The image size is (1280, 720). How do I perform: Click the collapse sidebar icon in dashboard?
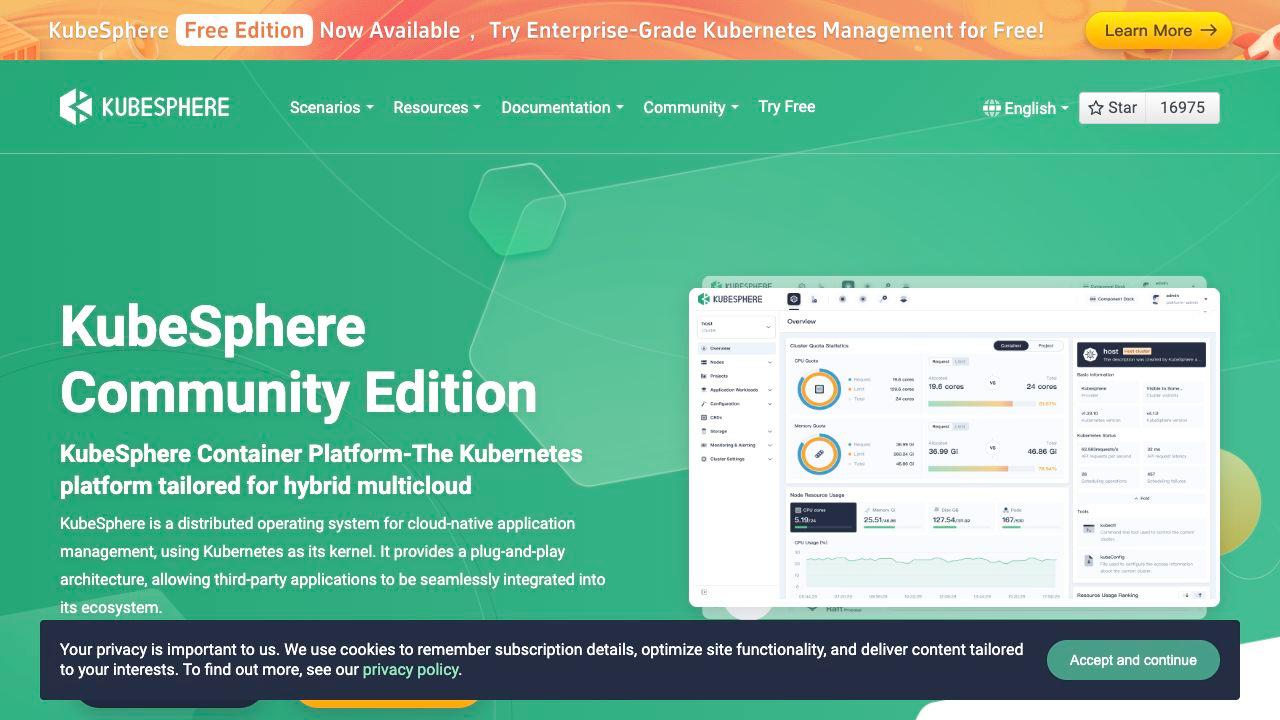(704, 592)
